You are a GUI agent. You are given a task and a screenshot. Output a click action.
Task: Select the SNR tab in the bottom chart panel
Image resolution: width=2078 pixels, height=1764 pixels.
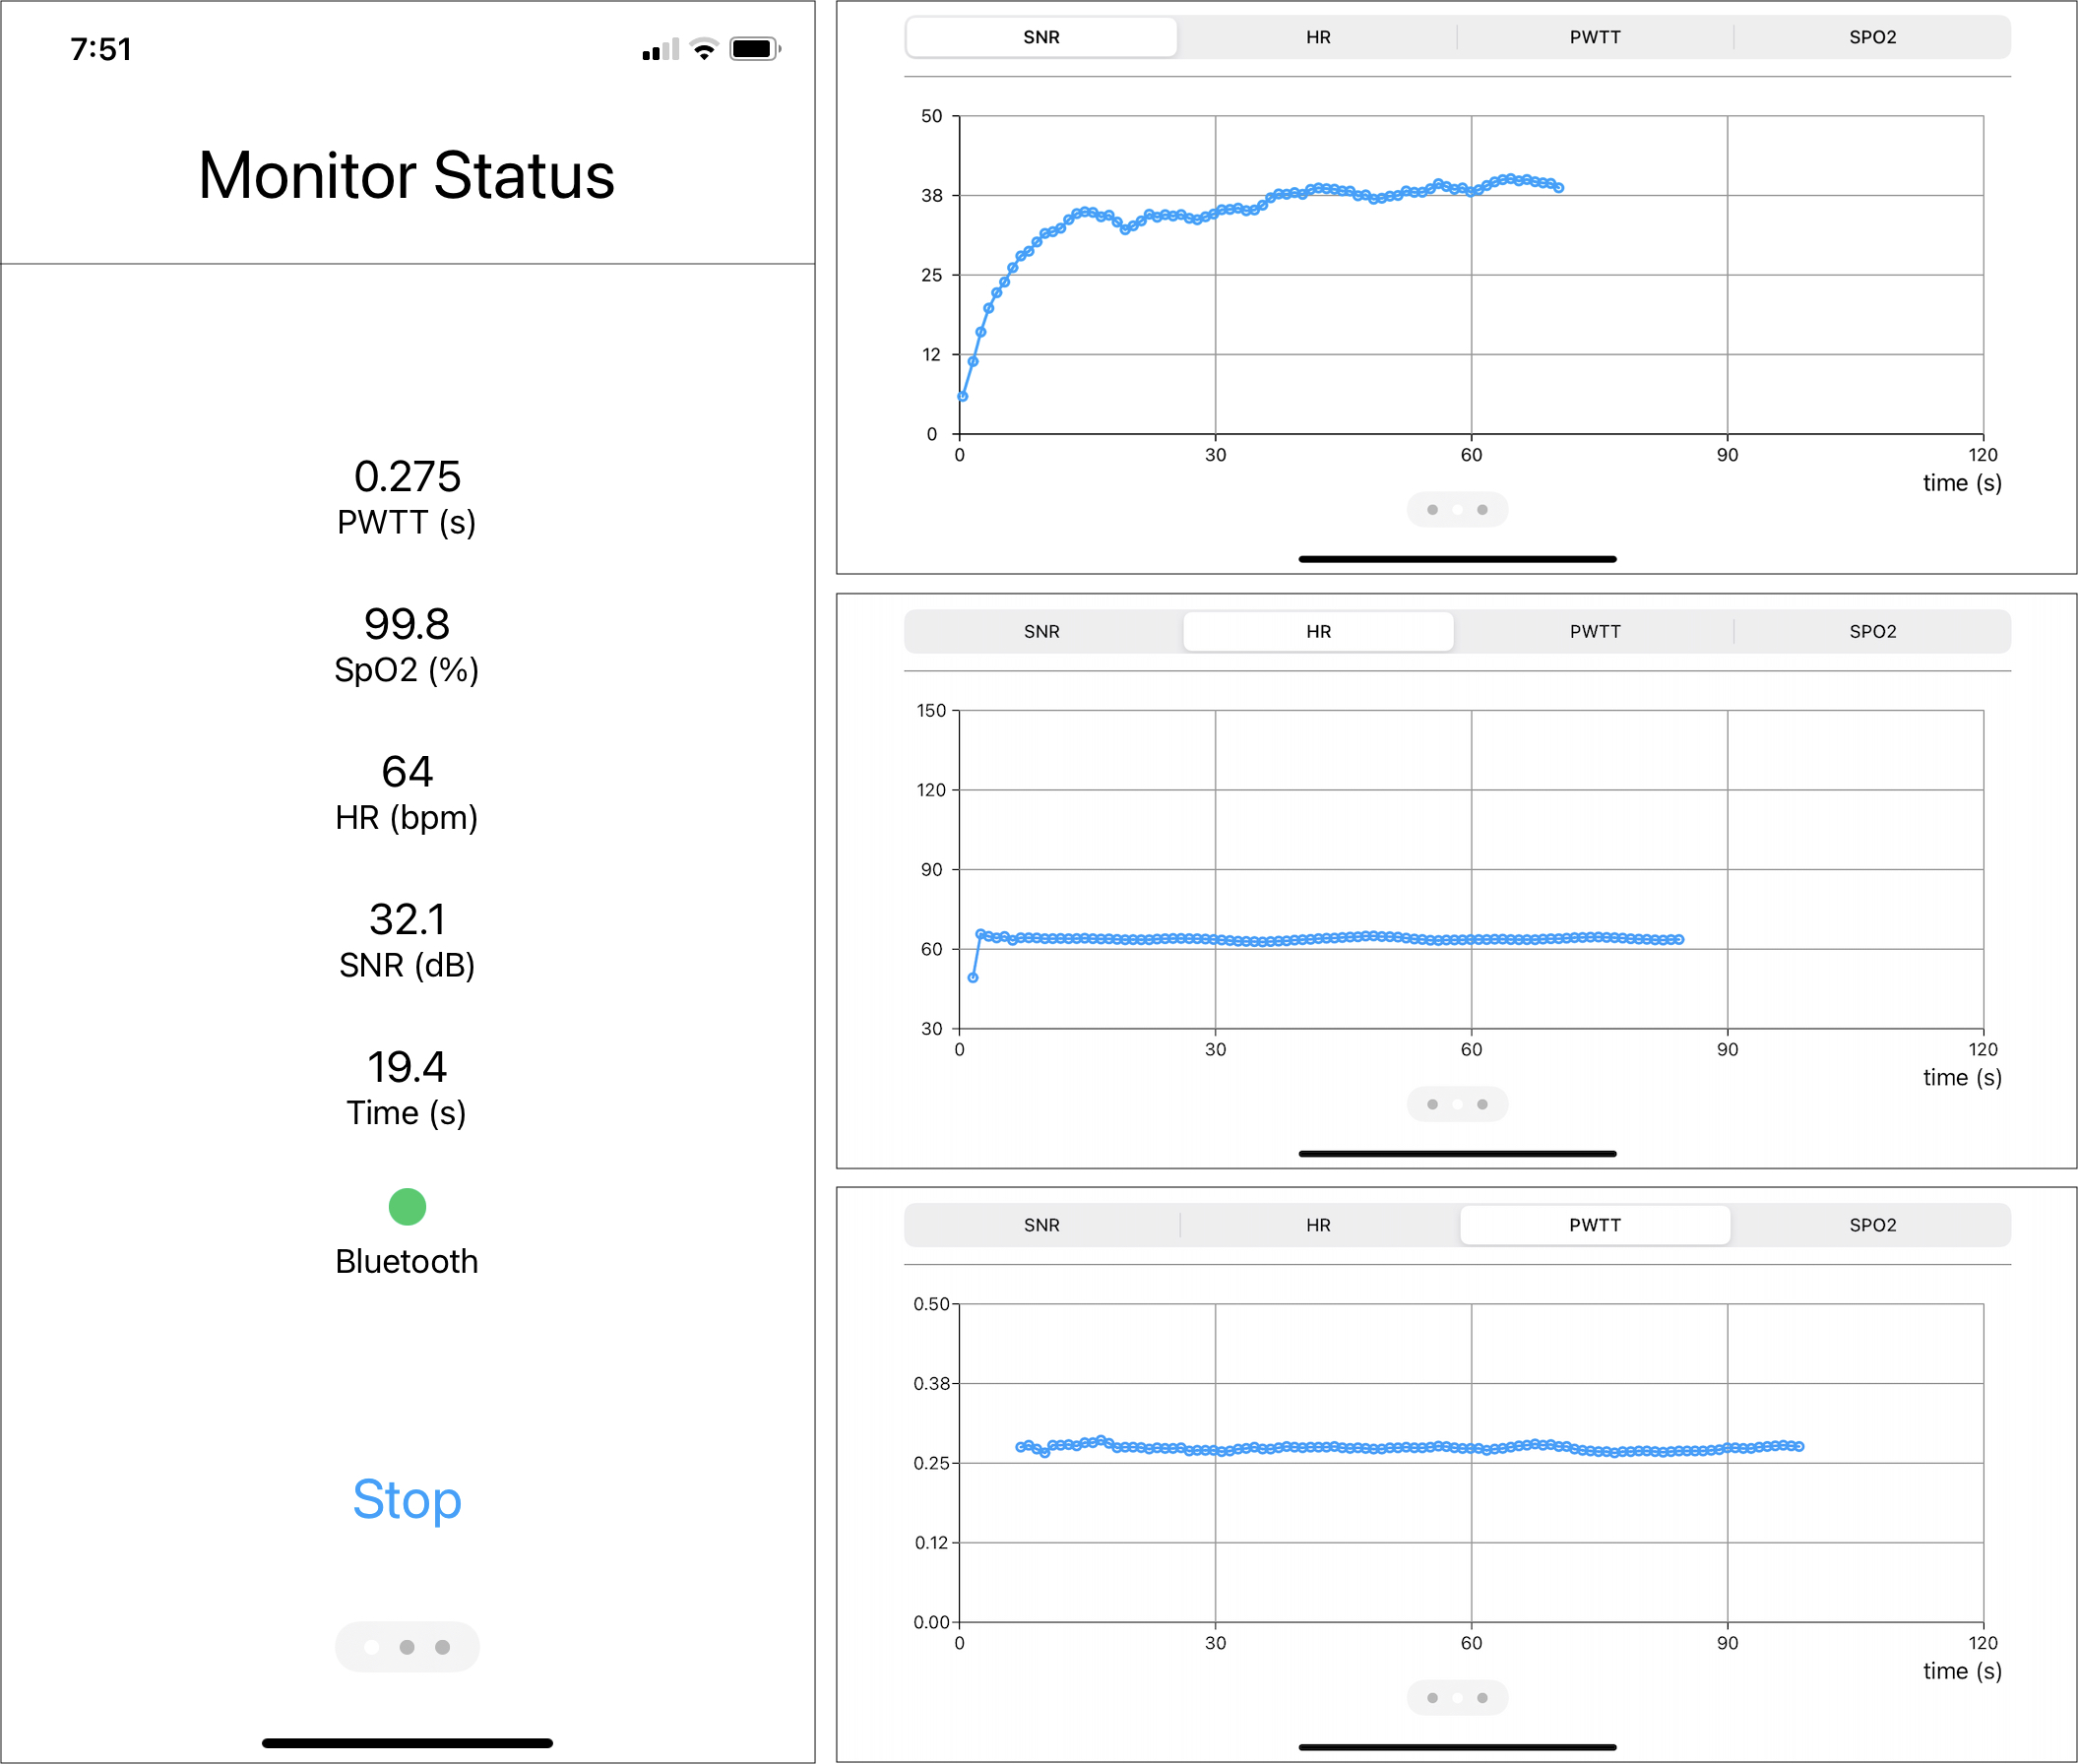click(1041, 1225)
